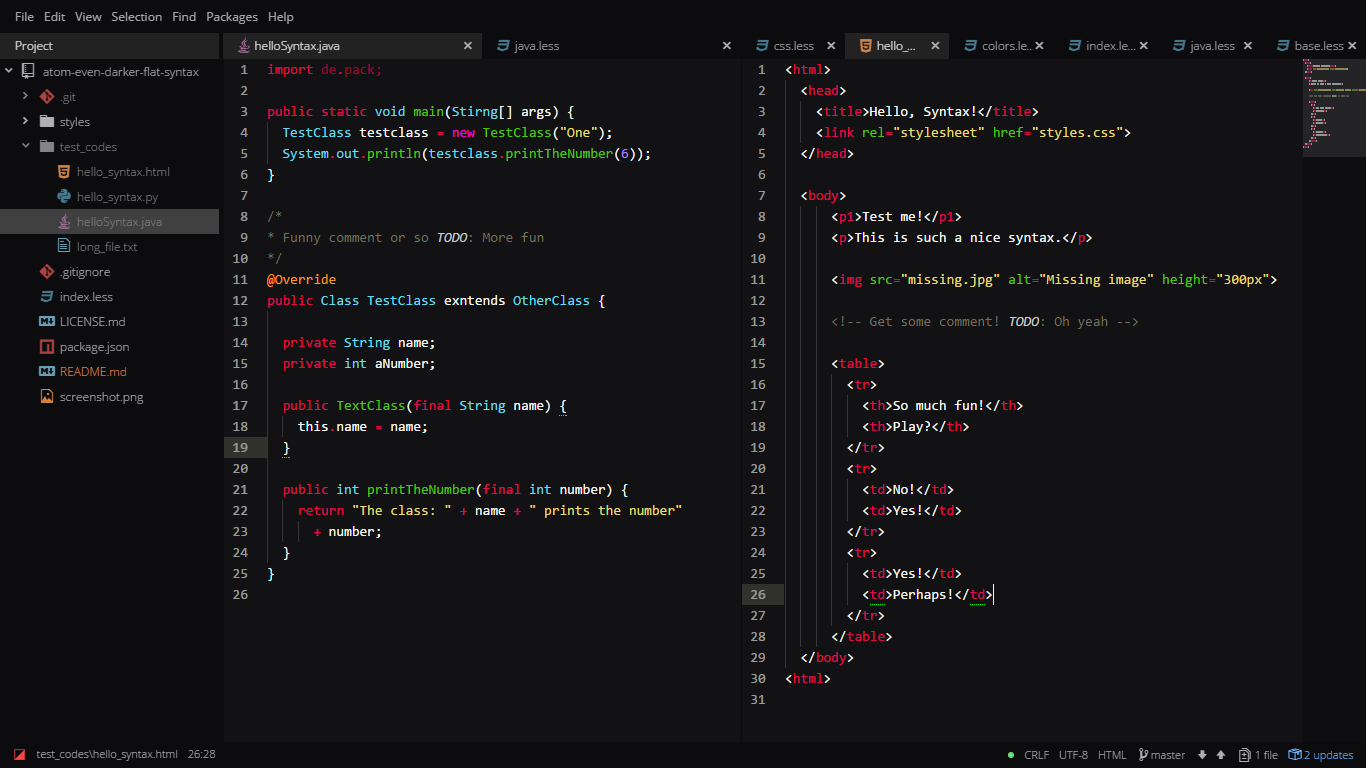Click the Python icon for hello_syntax.py

coord(64,197)
